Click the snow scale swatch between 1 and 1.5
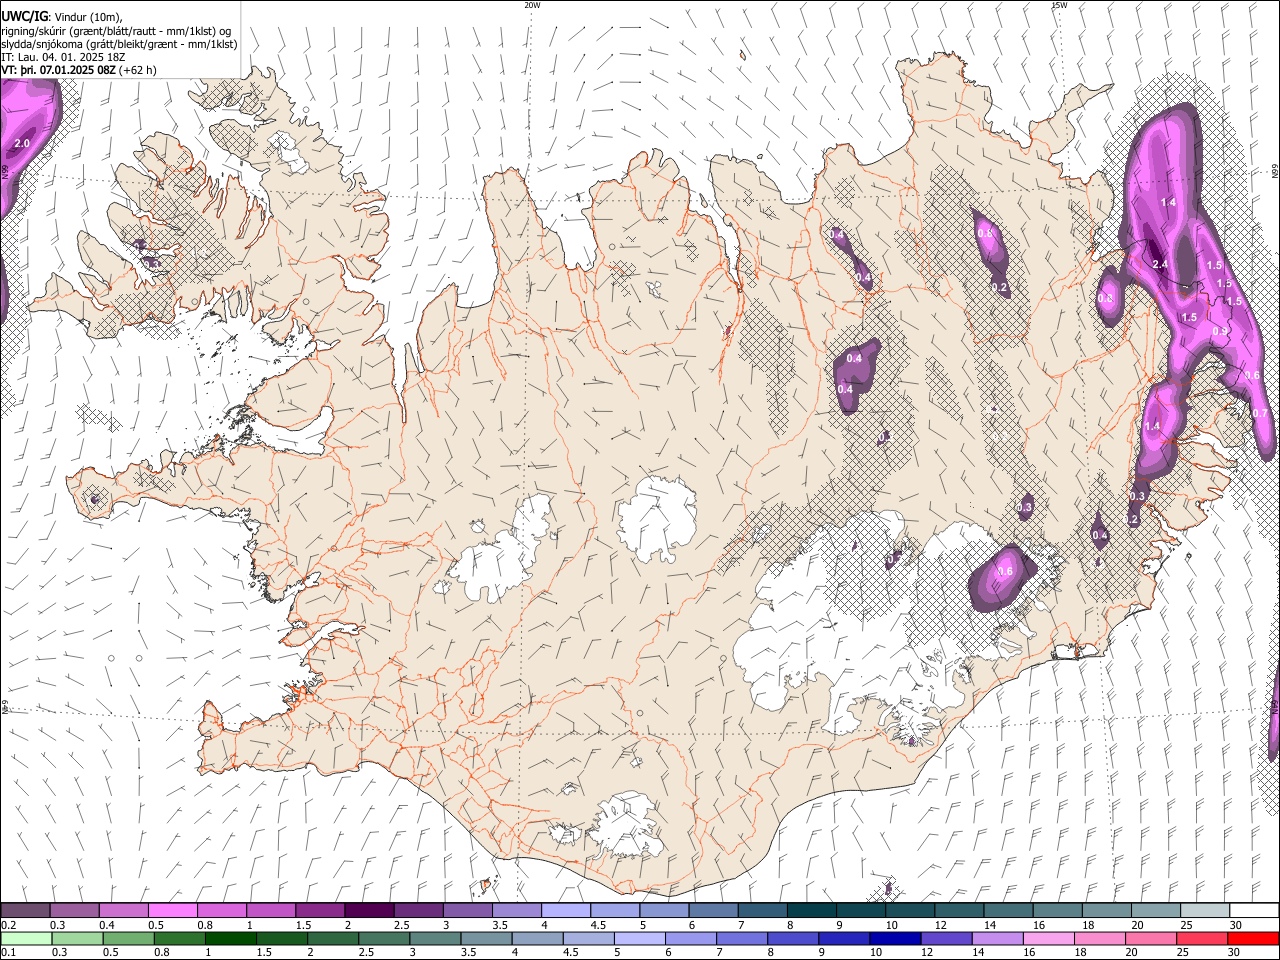 point(271,910)
